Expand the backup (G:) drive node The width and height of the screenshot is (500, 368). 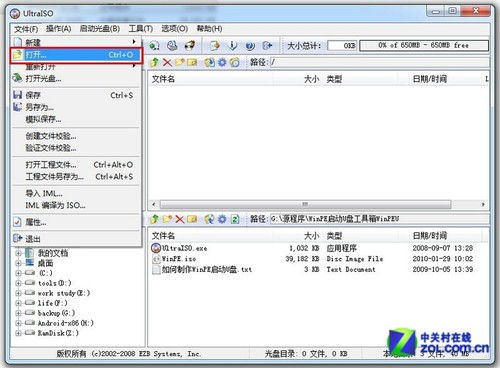coord(19,313)
